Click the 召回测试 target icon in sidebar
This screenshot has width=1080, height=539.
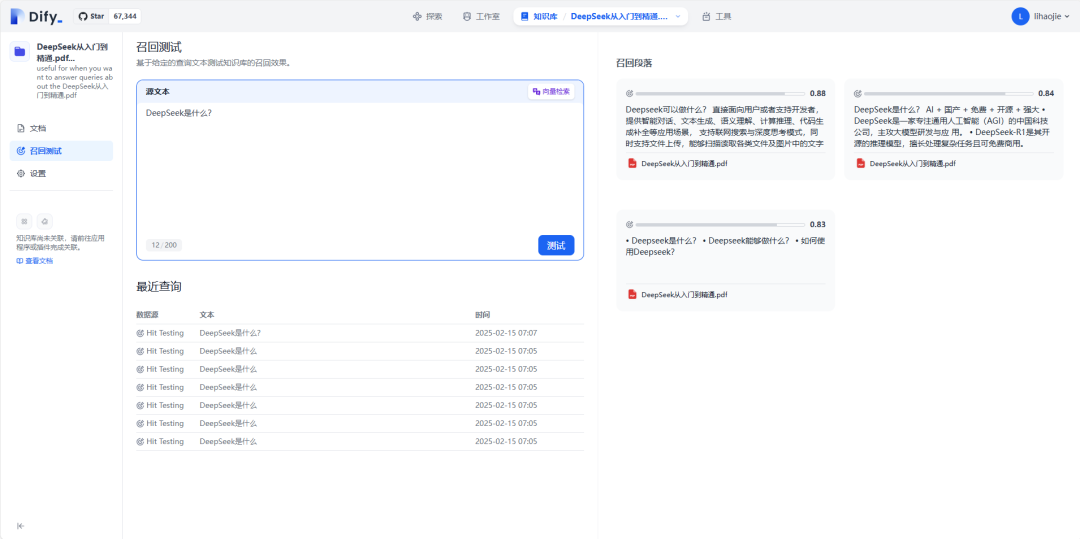coord(21,151)
